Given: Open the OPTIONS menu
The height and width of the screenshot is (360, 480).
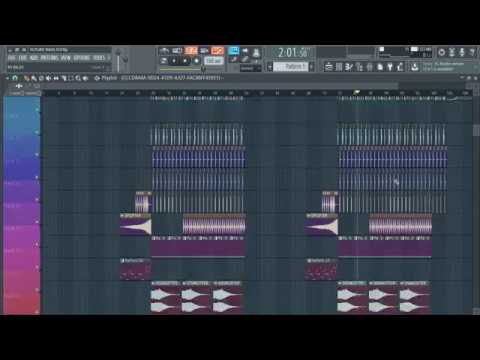Looking at the screenshot, I should tap(82, 58).
